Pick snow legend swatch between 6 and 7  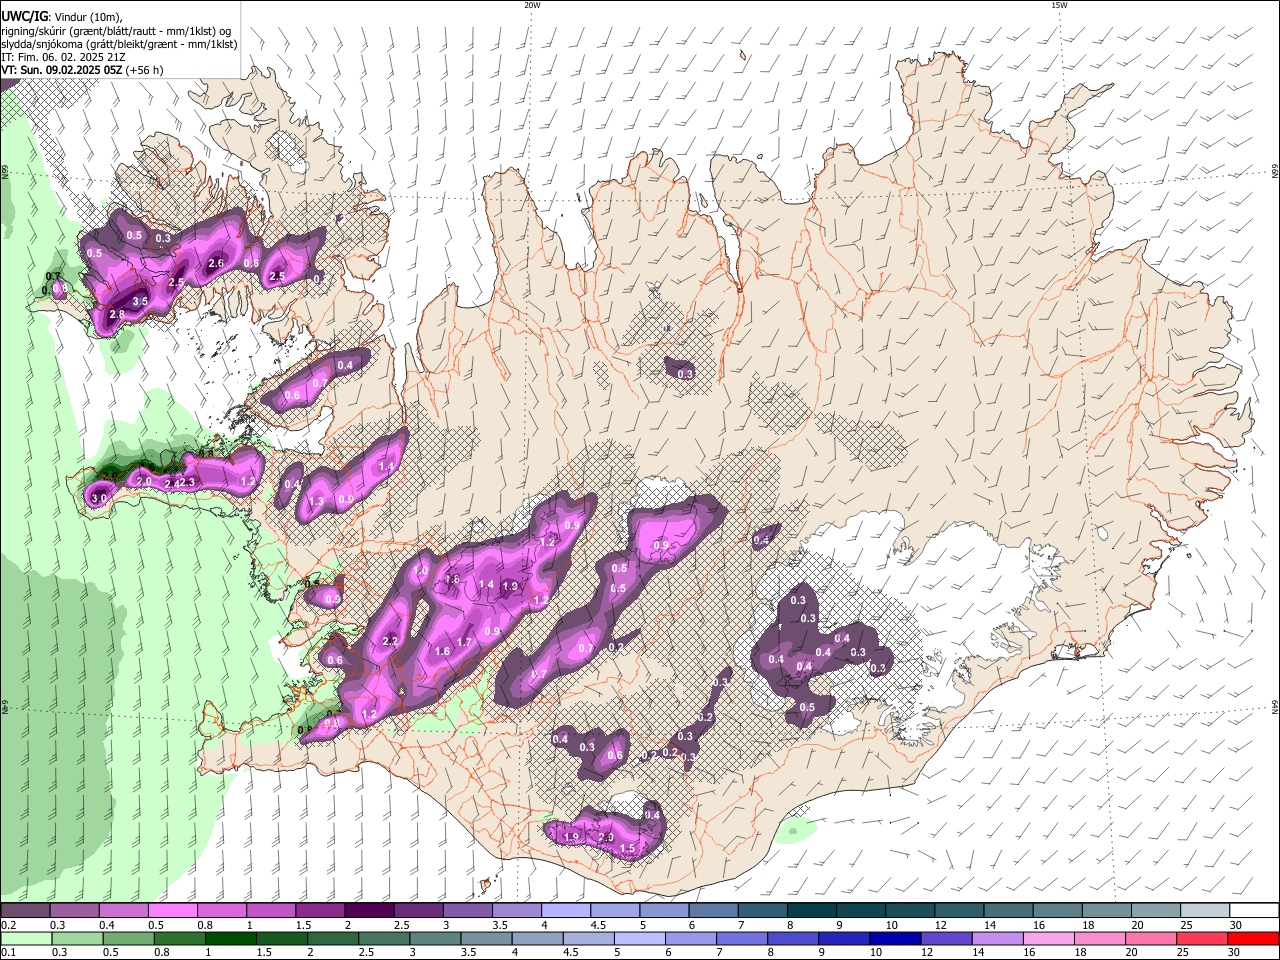tap(712, 911)
